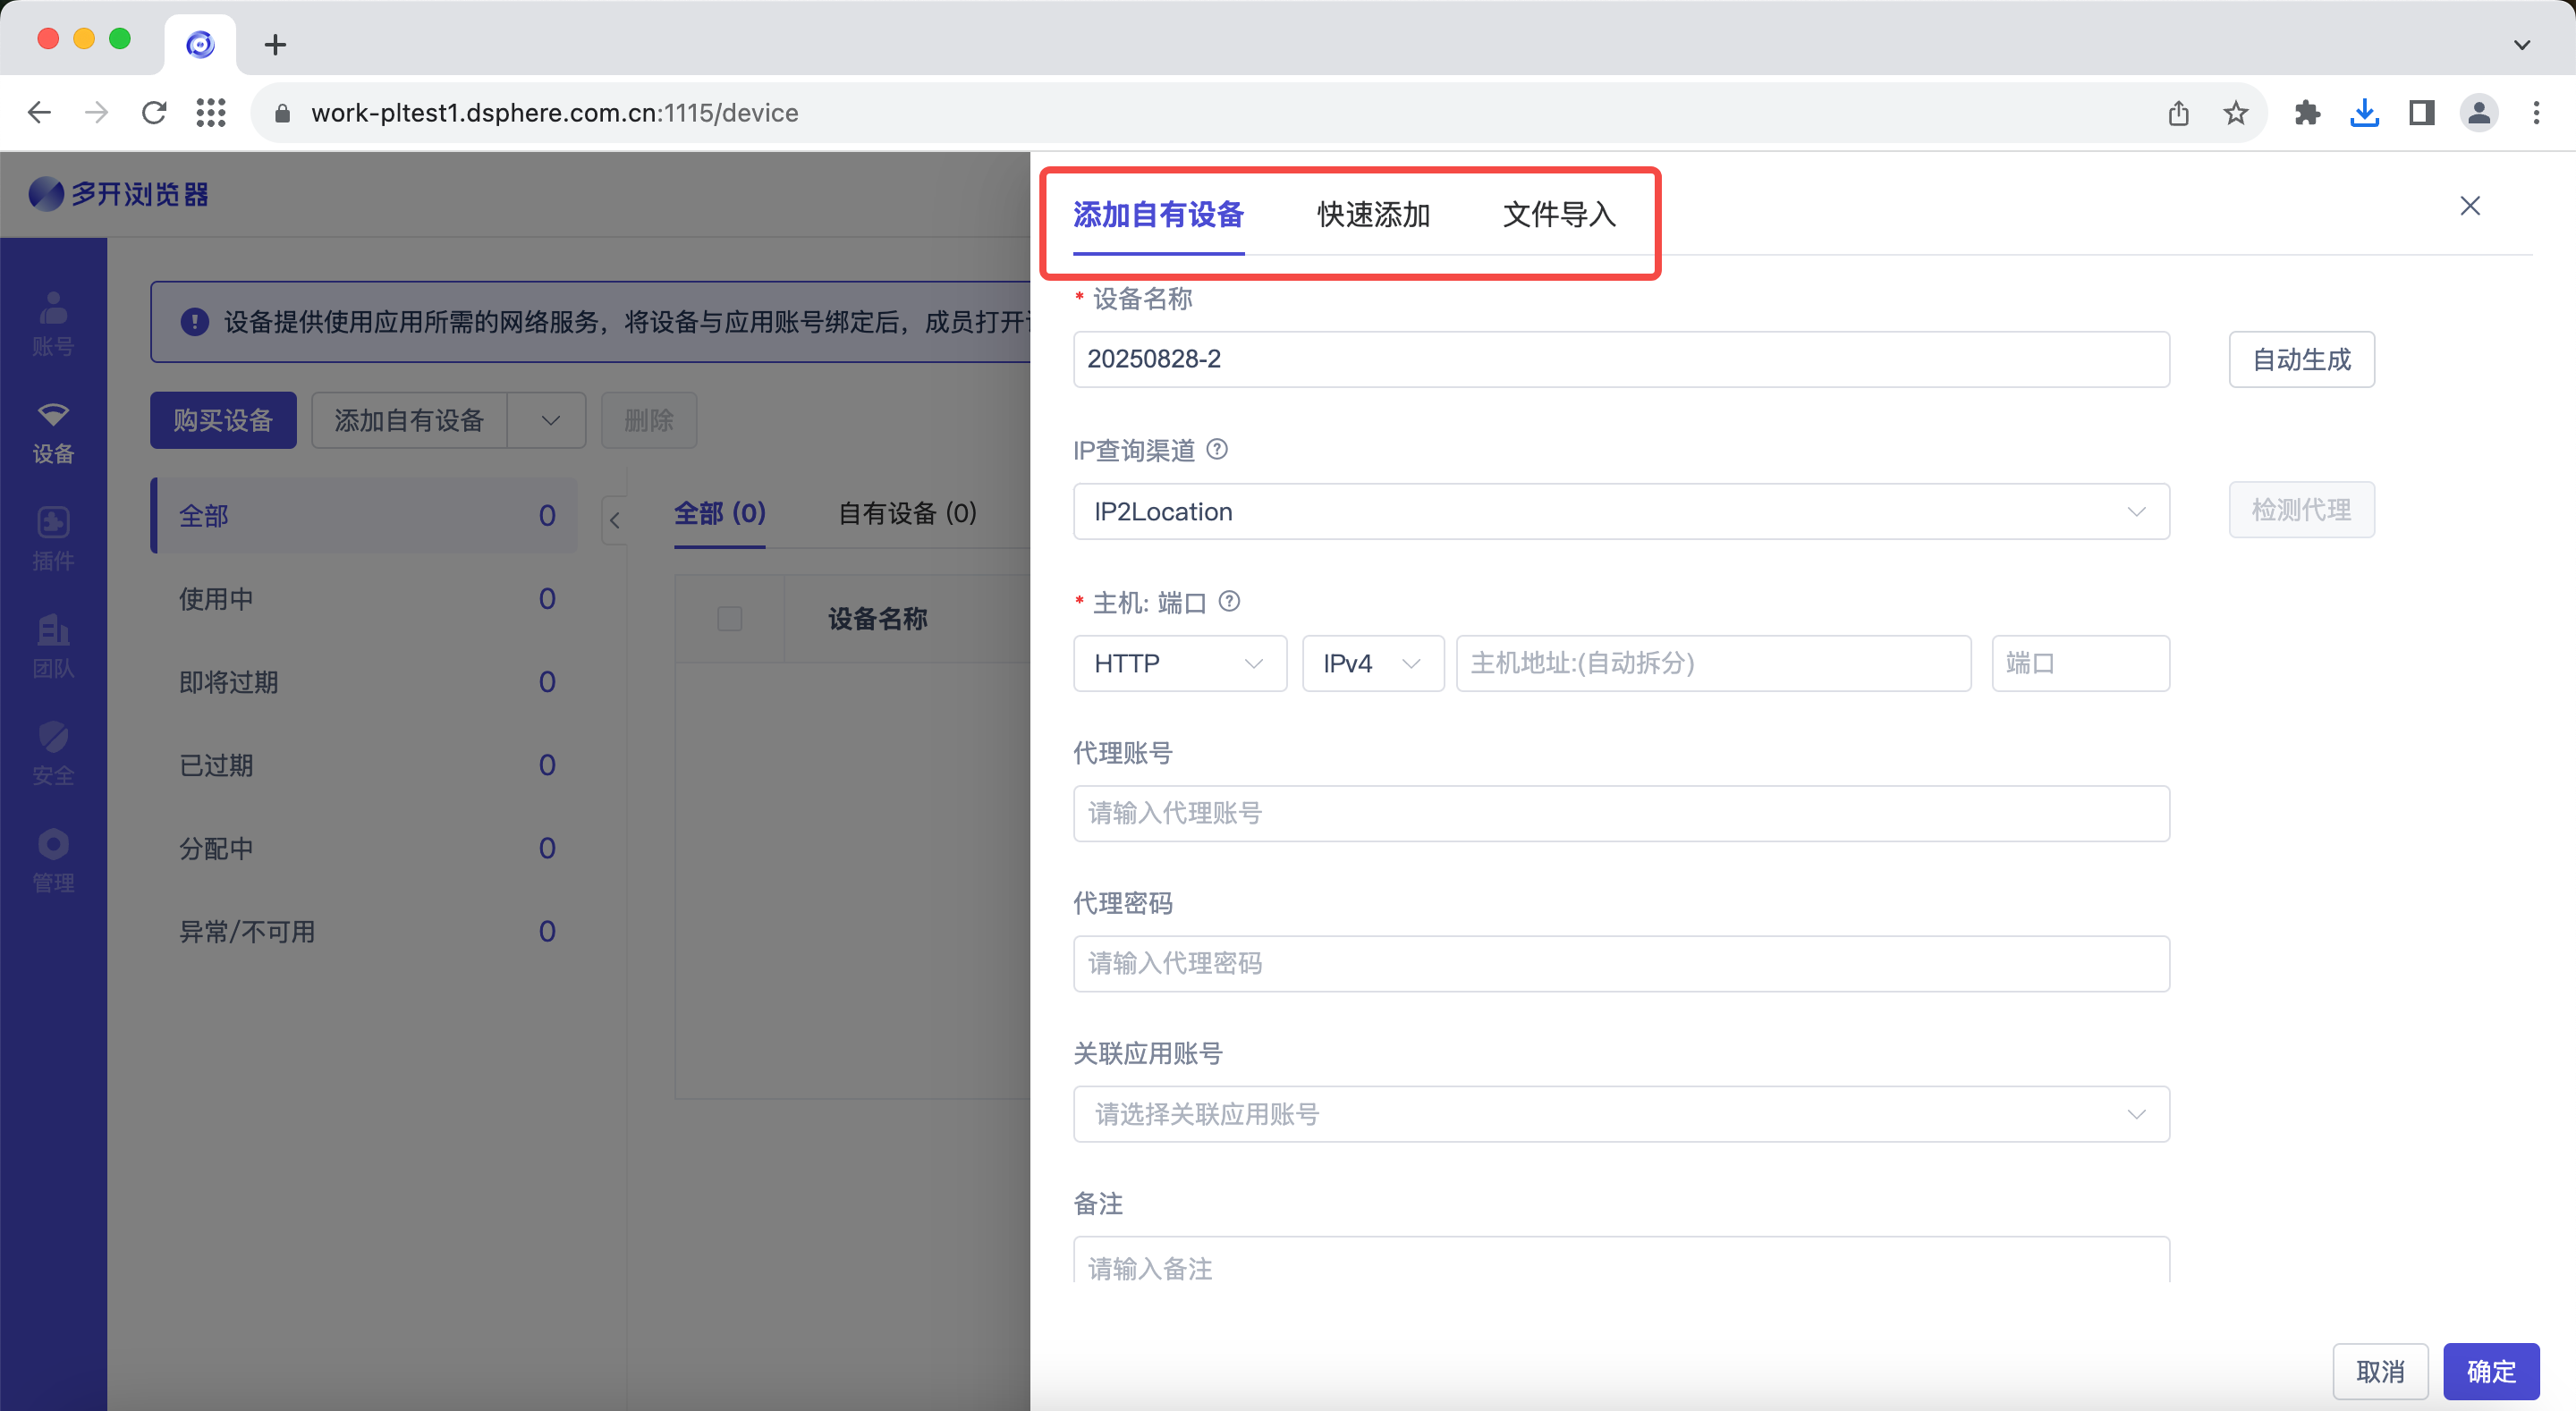The width and height of the screenshot is (2576, 1411).
Task: Focus the 端口 input field
Action: (2080, 663)
